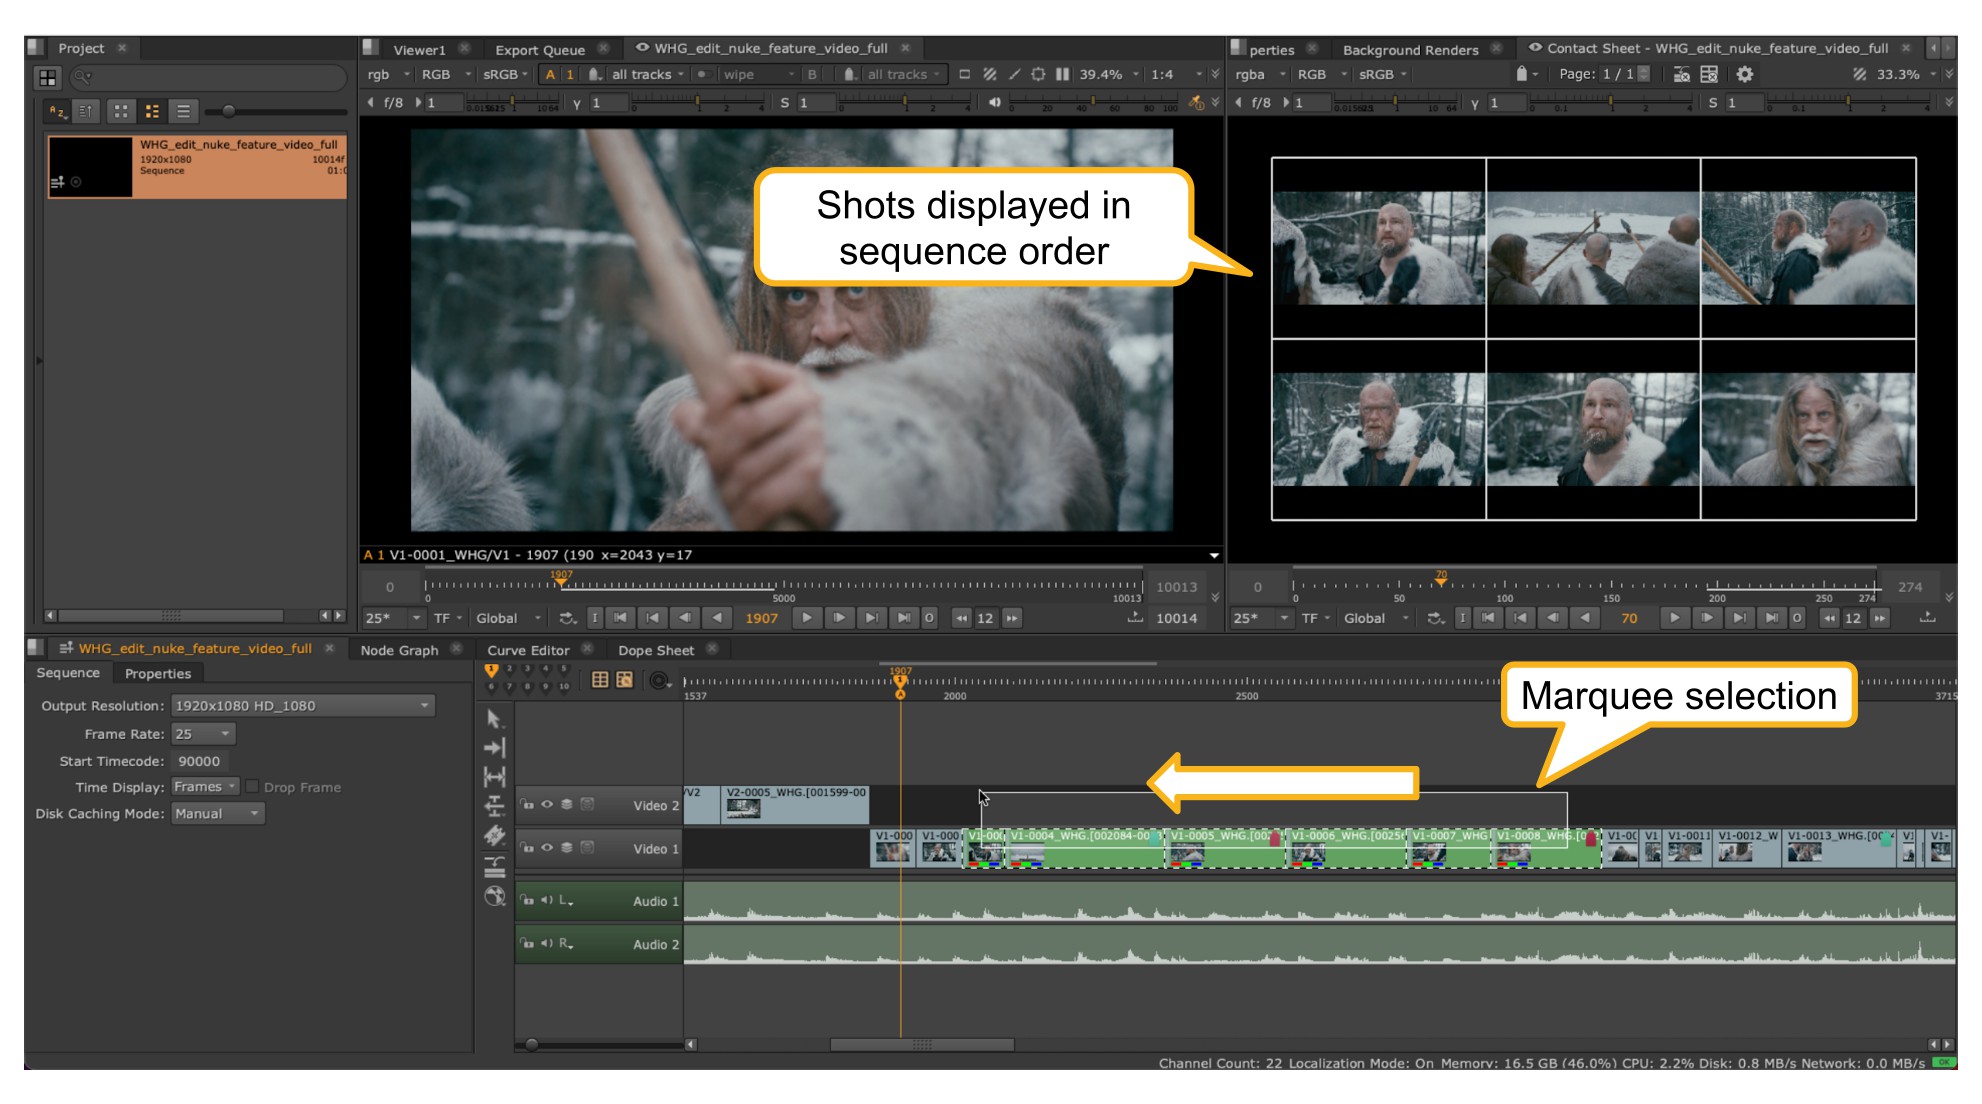
Task: Switch to the Node Graph tab
Action: (x=399, y=650)
